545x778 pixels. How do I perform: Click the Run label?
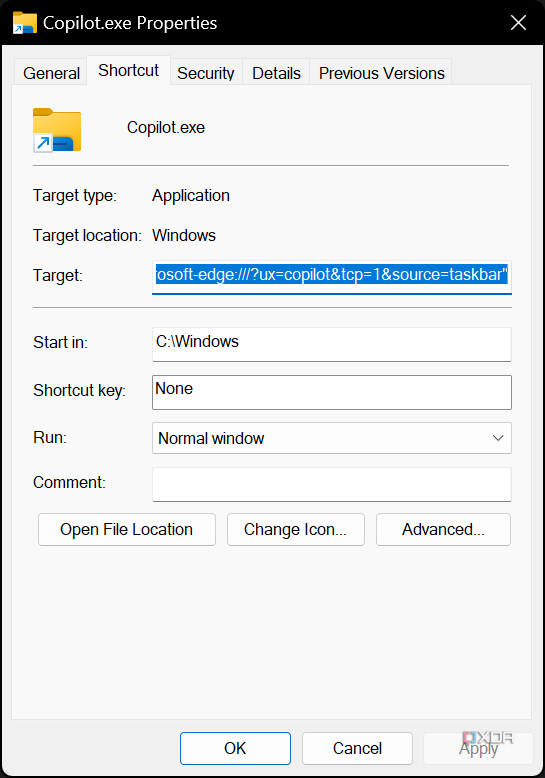(50, 437)
